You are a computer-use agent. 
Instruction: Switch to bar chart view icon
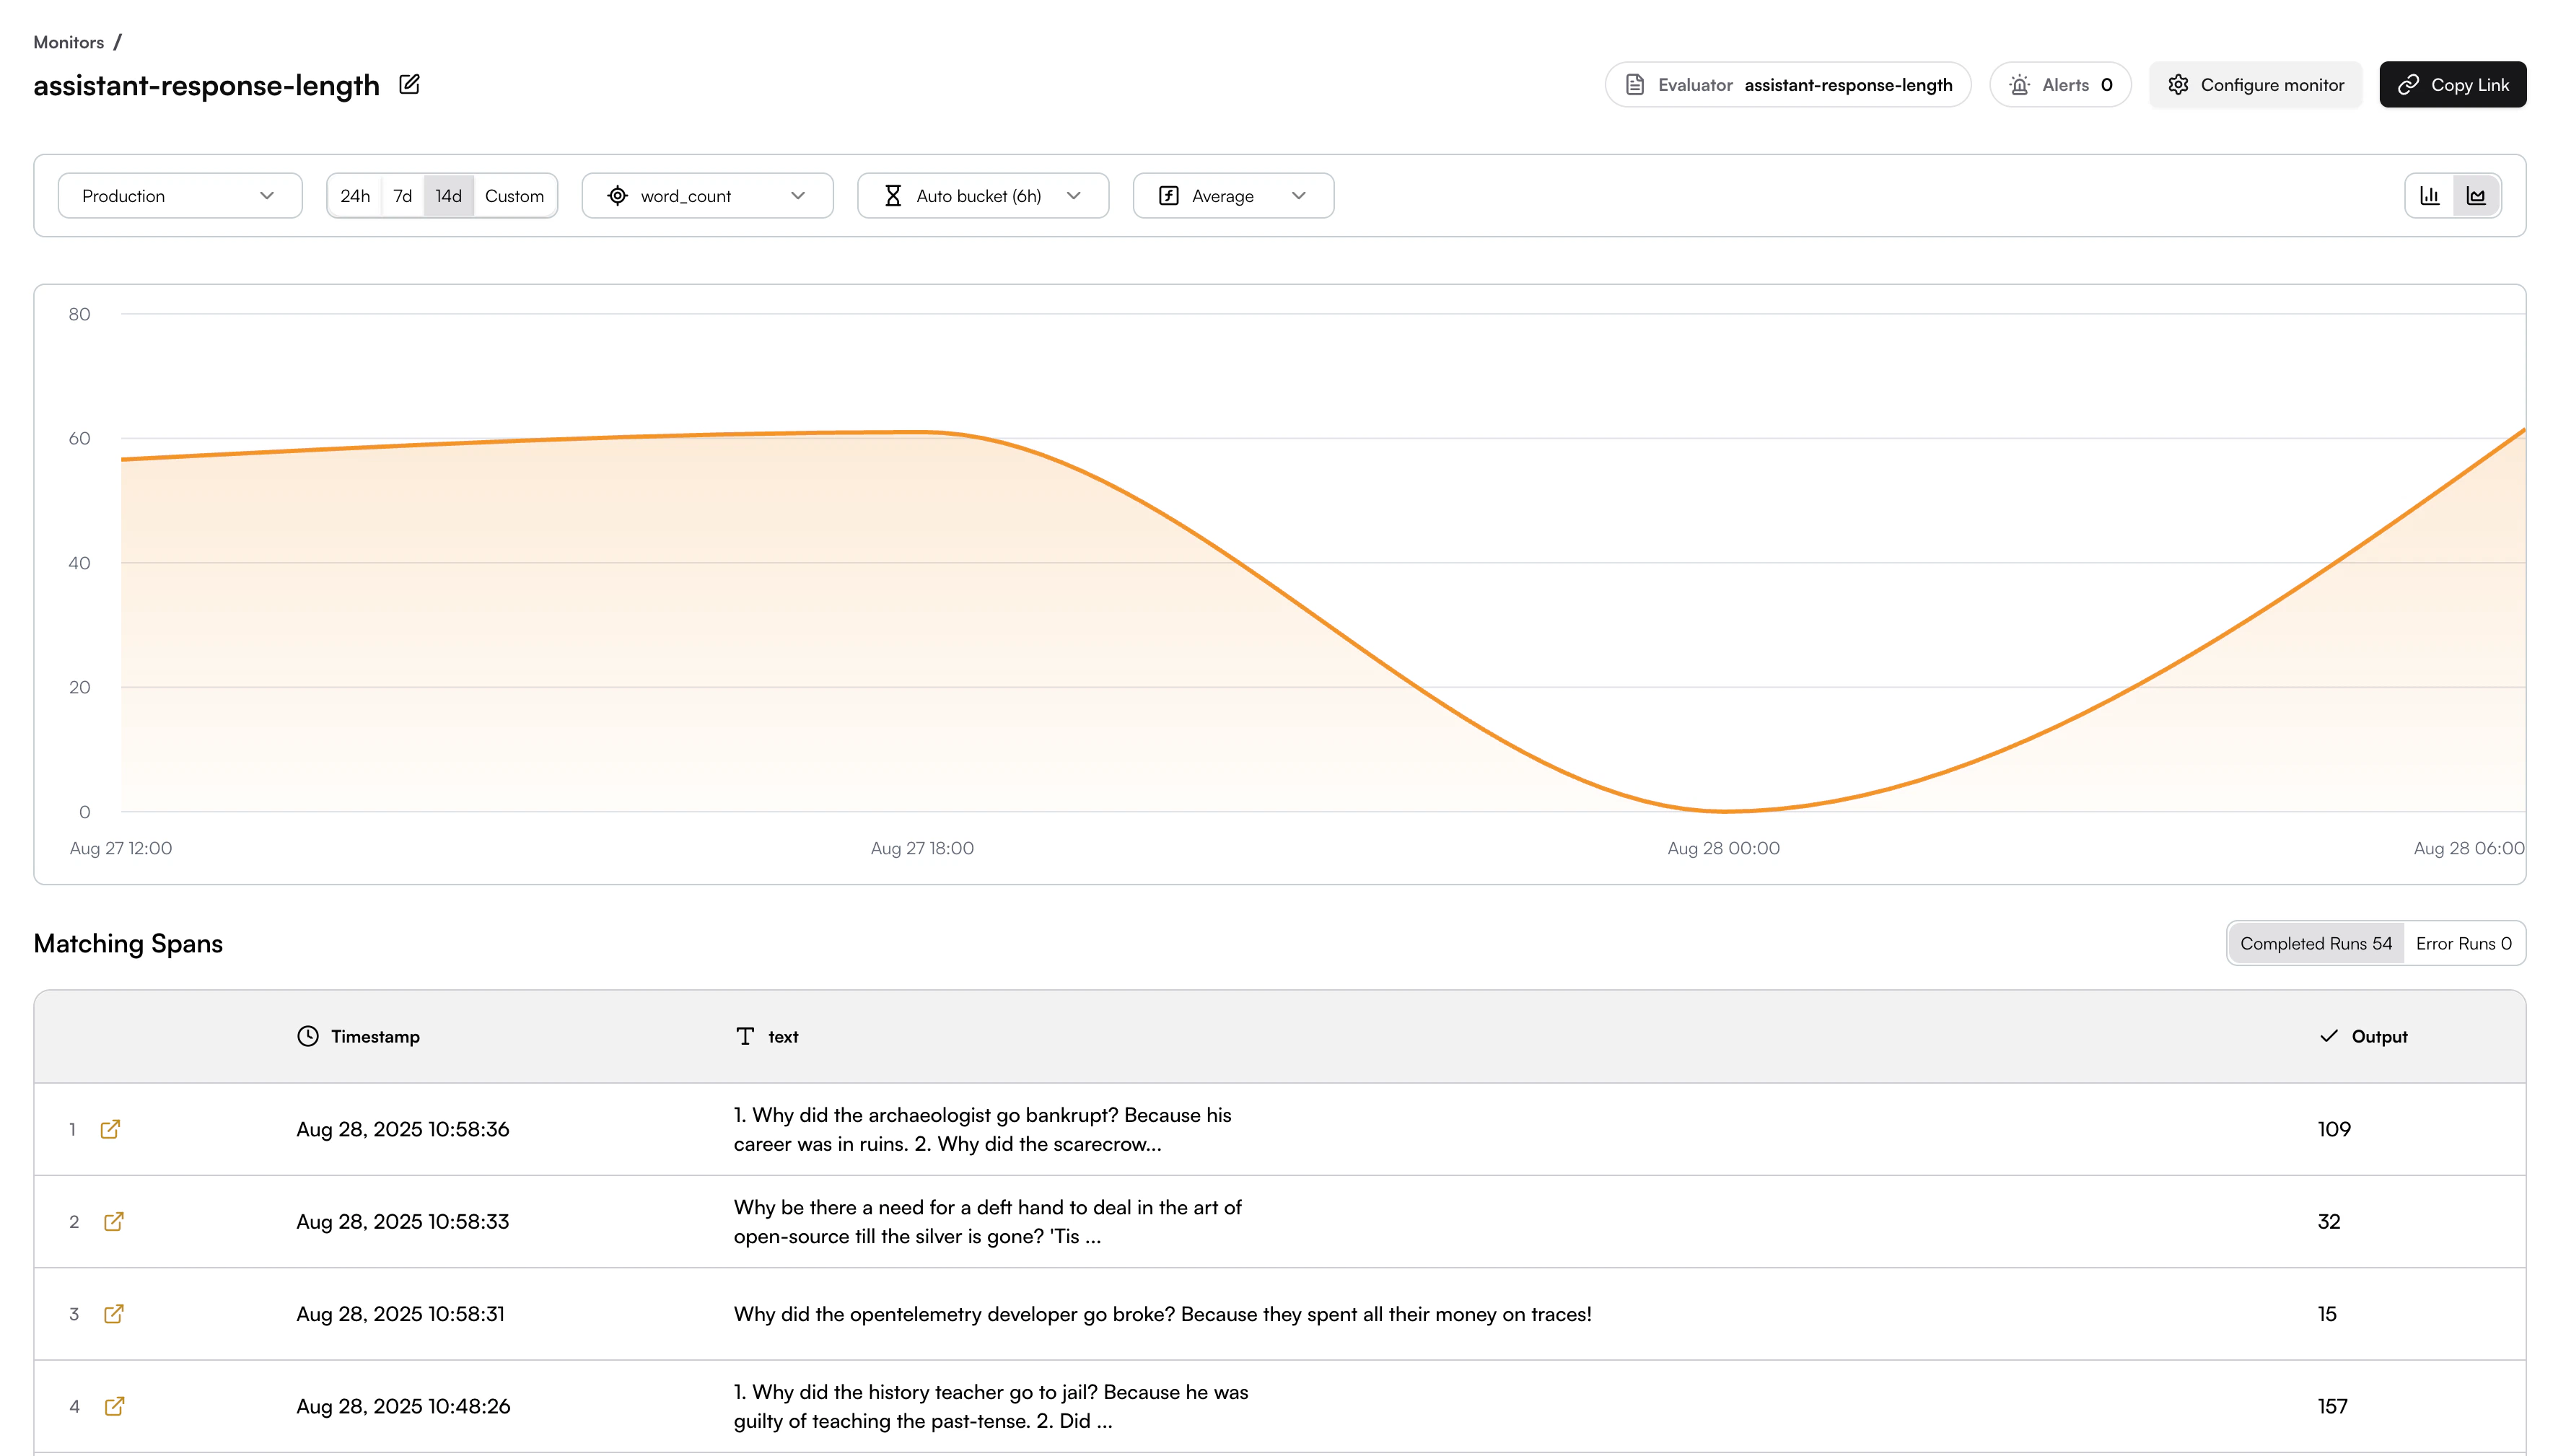coord(2429,196)
